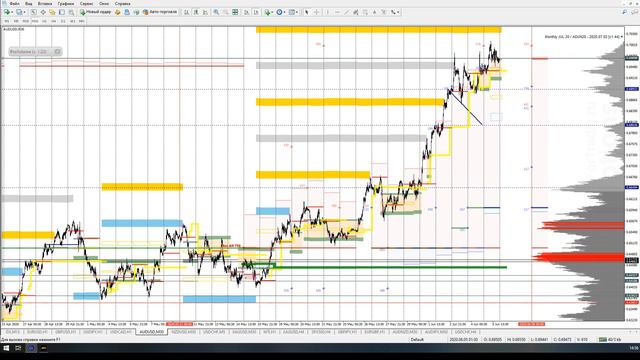Open the chat messages icon

point(634,12)
